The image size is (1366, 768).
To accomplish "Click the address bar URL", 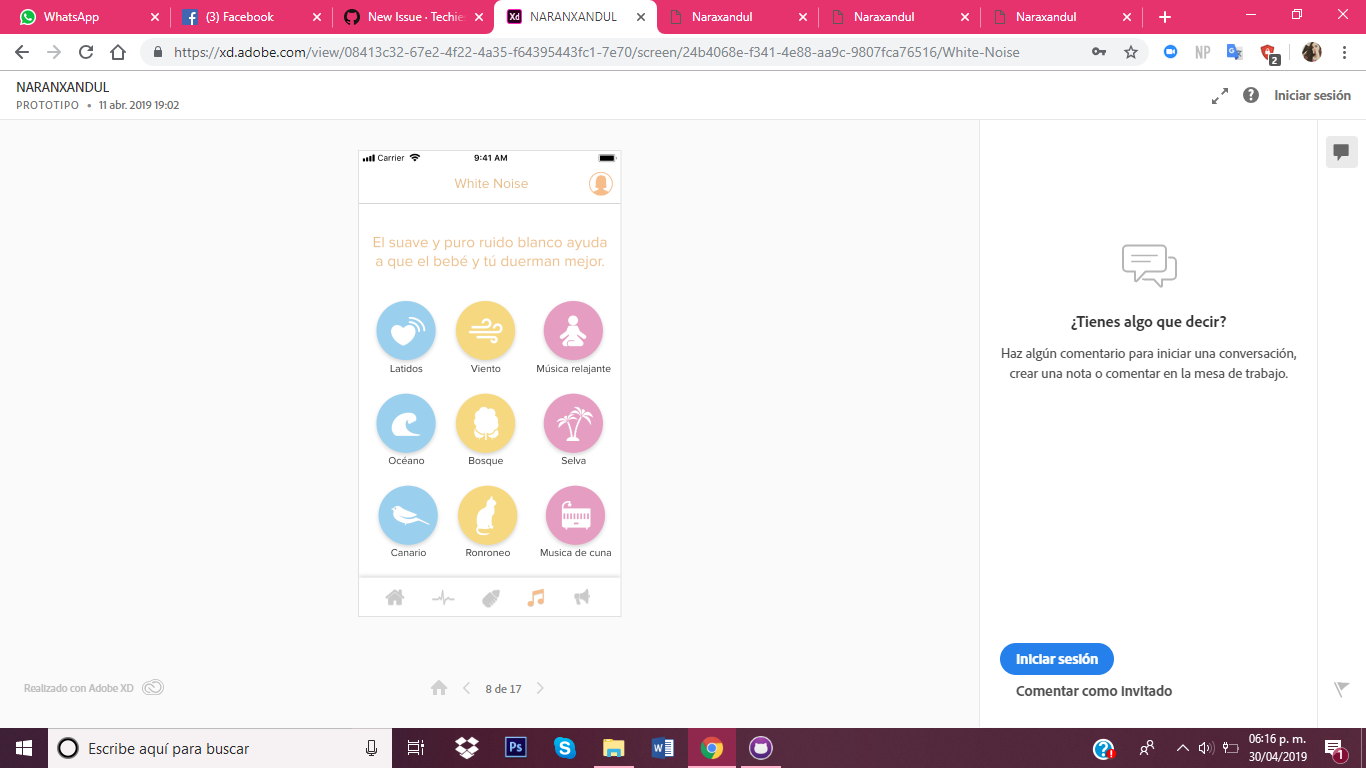I will 597,52.
